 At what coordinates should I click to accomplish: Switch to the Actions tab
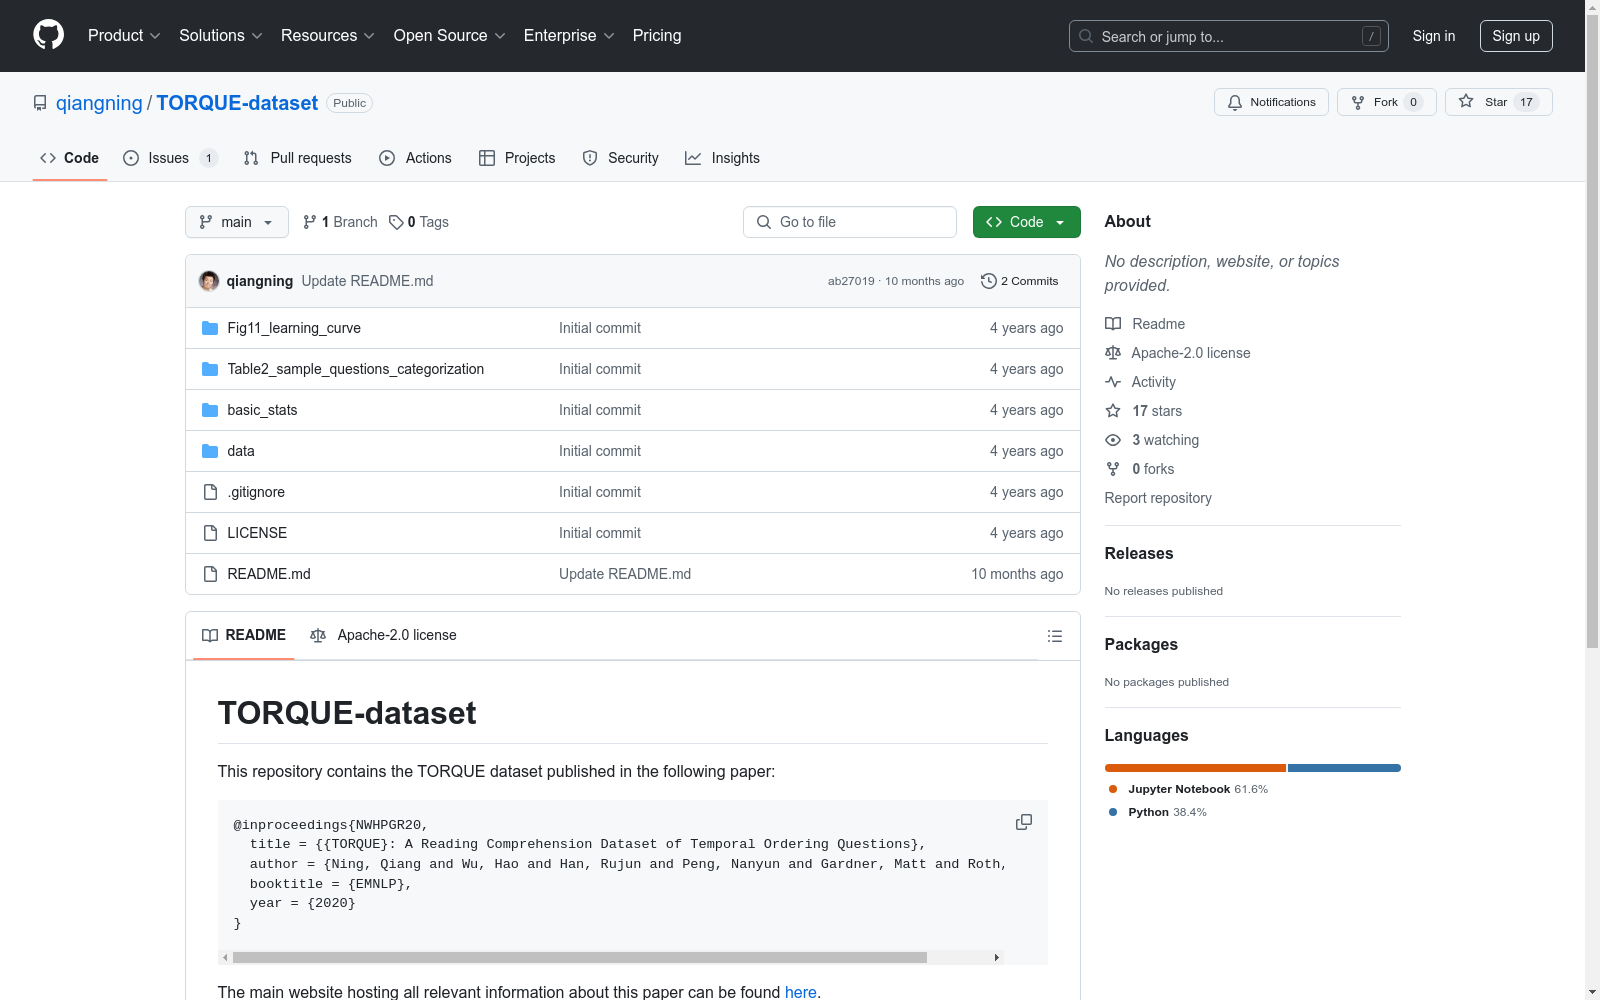coord(415,158)
